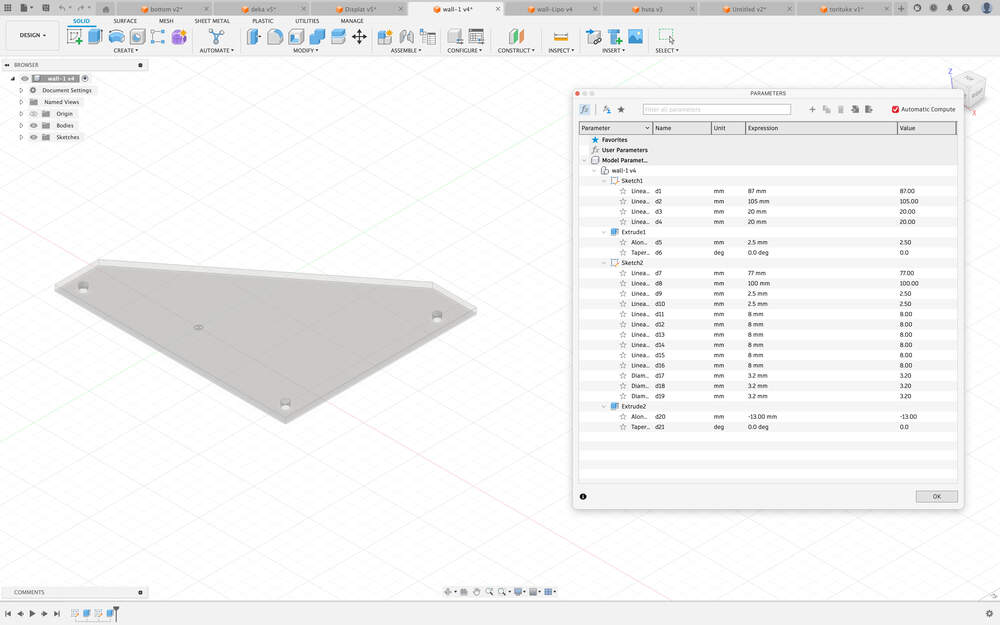
Task: Switch to the SHEET METAL ribbon tab
Action: (212, 21)
